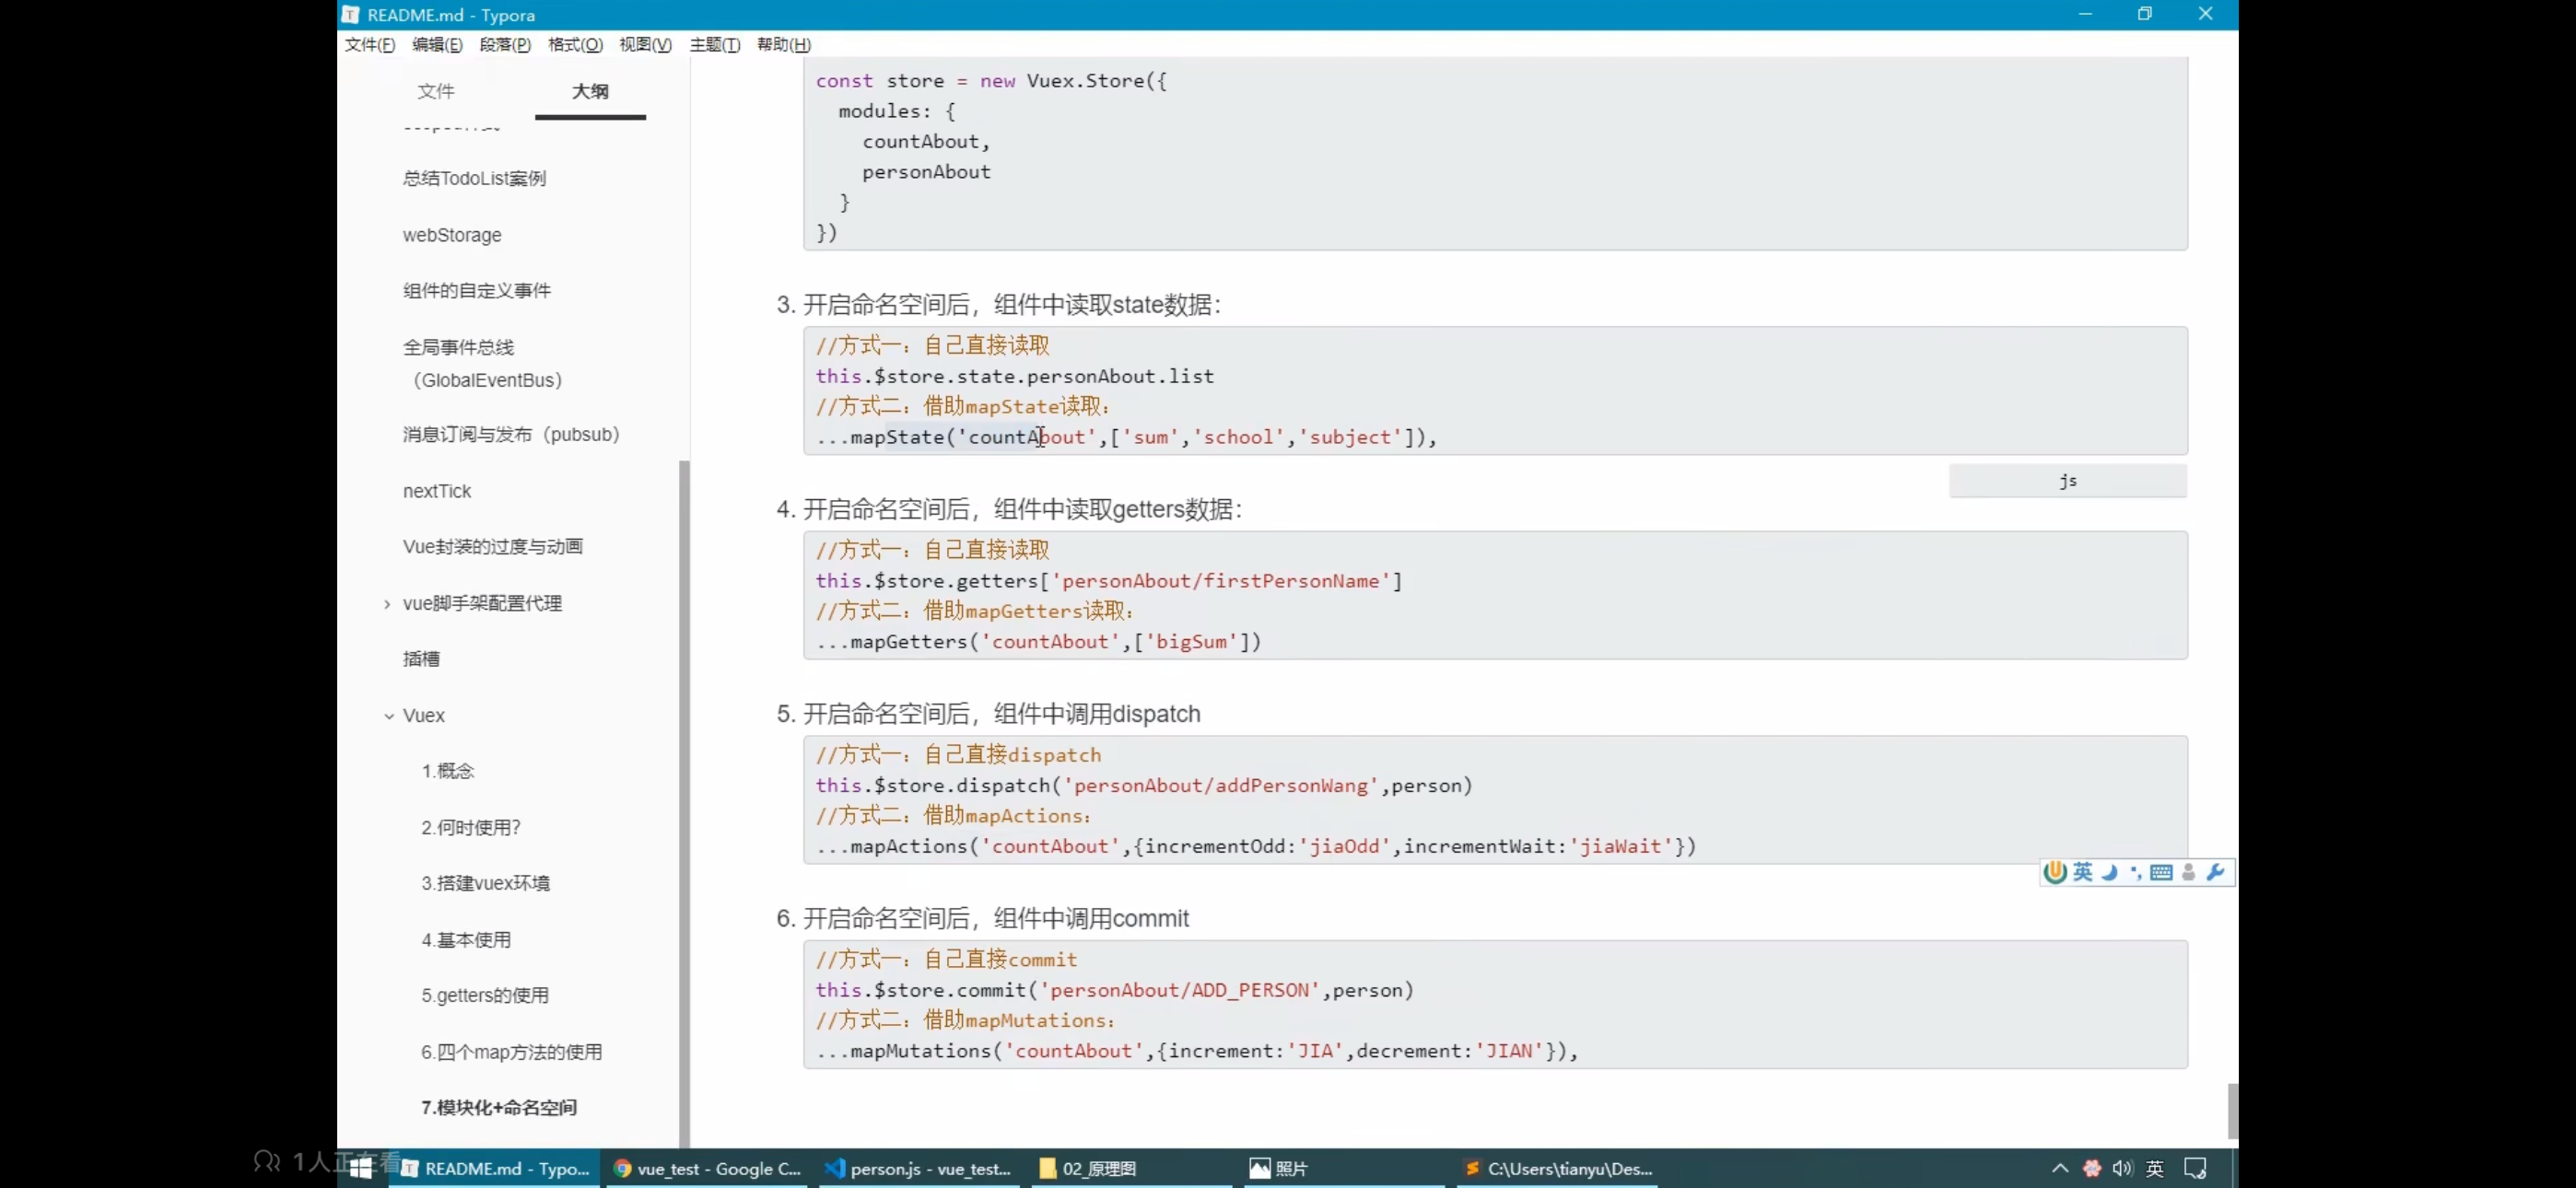Switch to VS Code person.js taskbar item
This screenshot has width=2576, height=1188.
918,1168
